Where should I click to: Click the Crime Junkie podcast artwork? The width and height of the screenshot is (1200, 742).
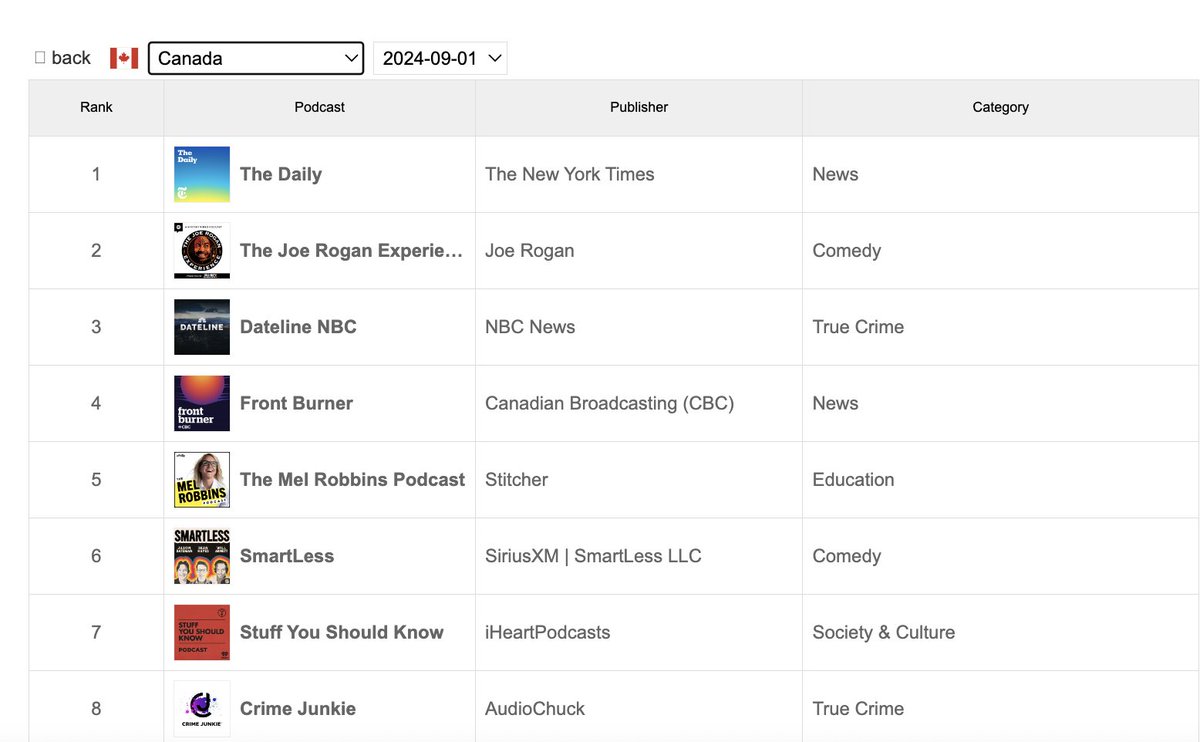[201, 708]
